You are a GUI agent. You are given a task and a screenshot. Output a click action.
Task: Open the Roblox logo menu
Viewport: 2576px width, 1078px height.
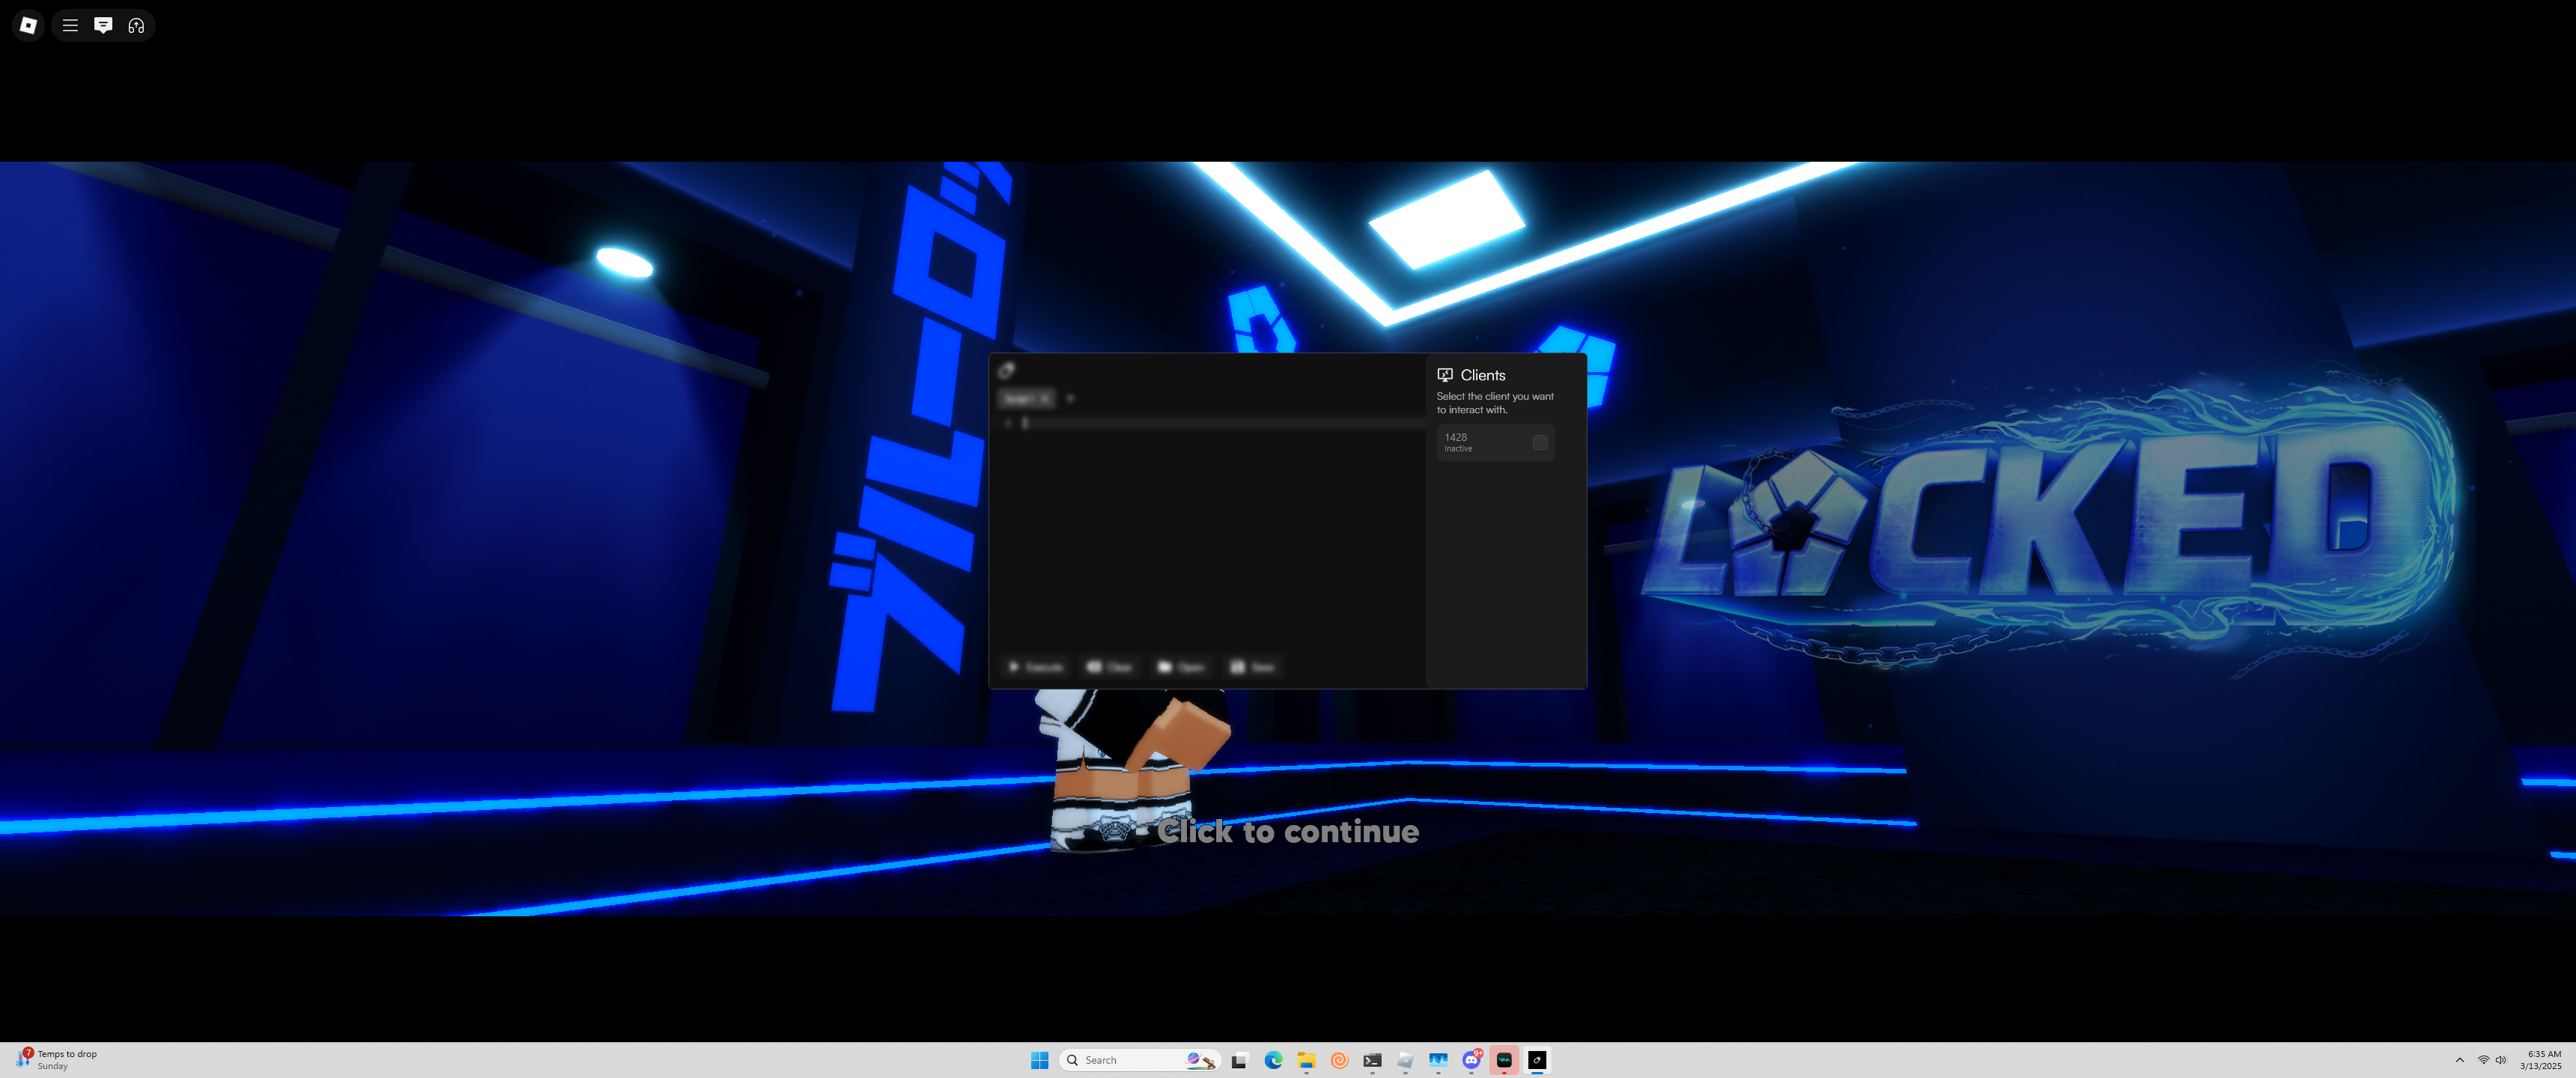pos(28,25)
